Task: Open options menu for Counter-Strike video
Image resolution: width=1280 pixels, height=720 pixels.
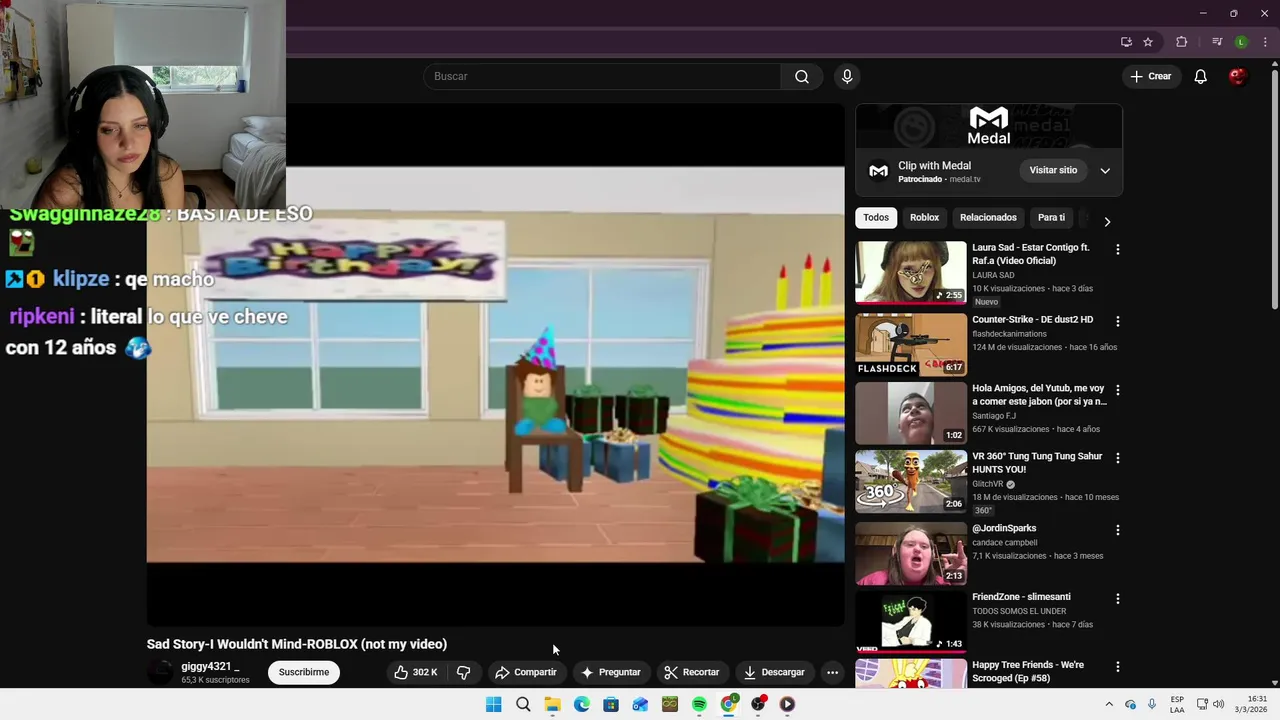Action: pos(1117,321)
